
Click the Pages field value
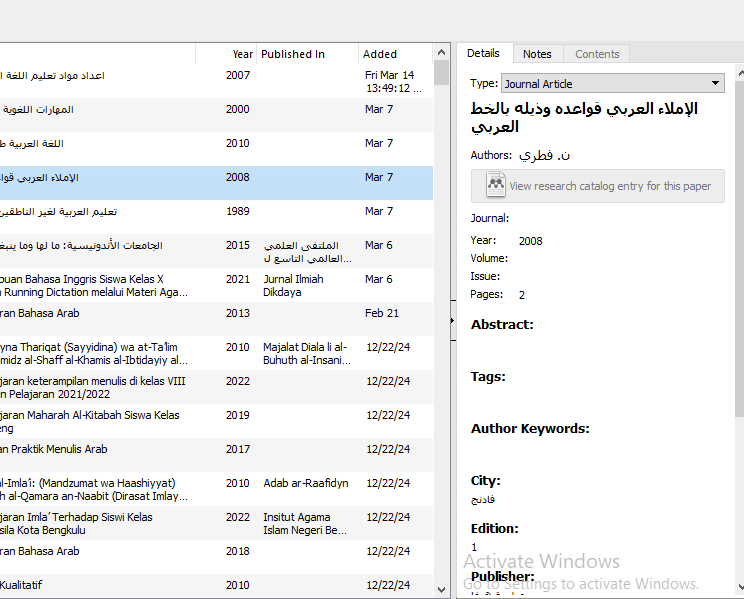[x=522, y=295]
